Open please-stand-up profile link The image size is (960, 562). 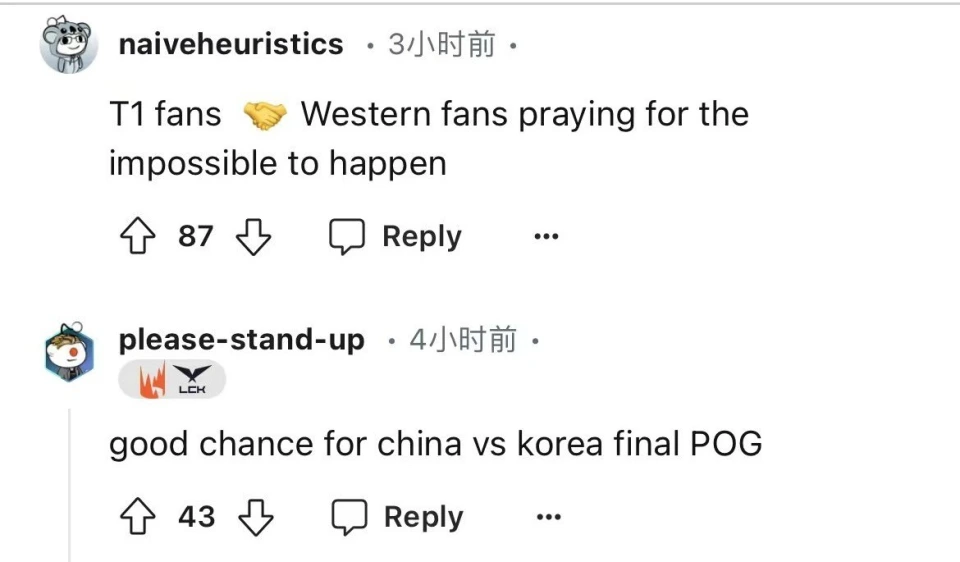click(241, 340)
